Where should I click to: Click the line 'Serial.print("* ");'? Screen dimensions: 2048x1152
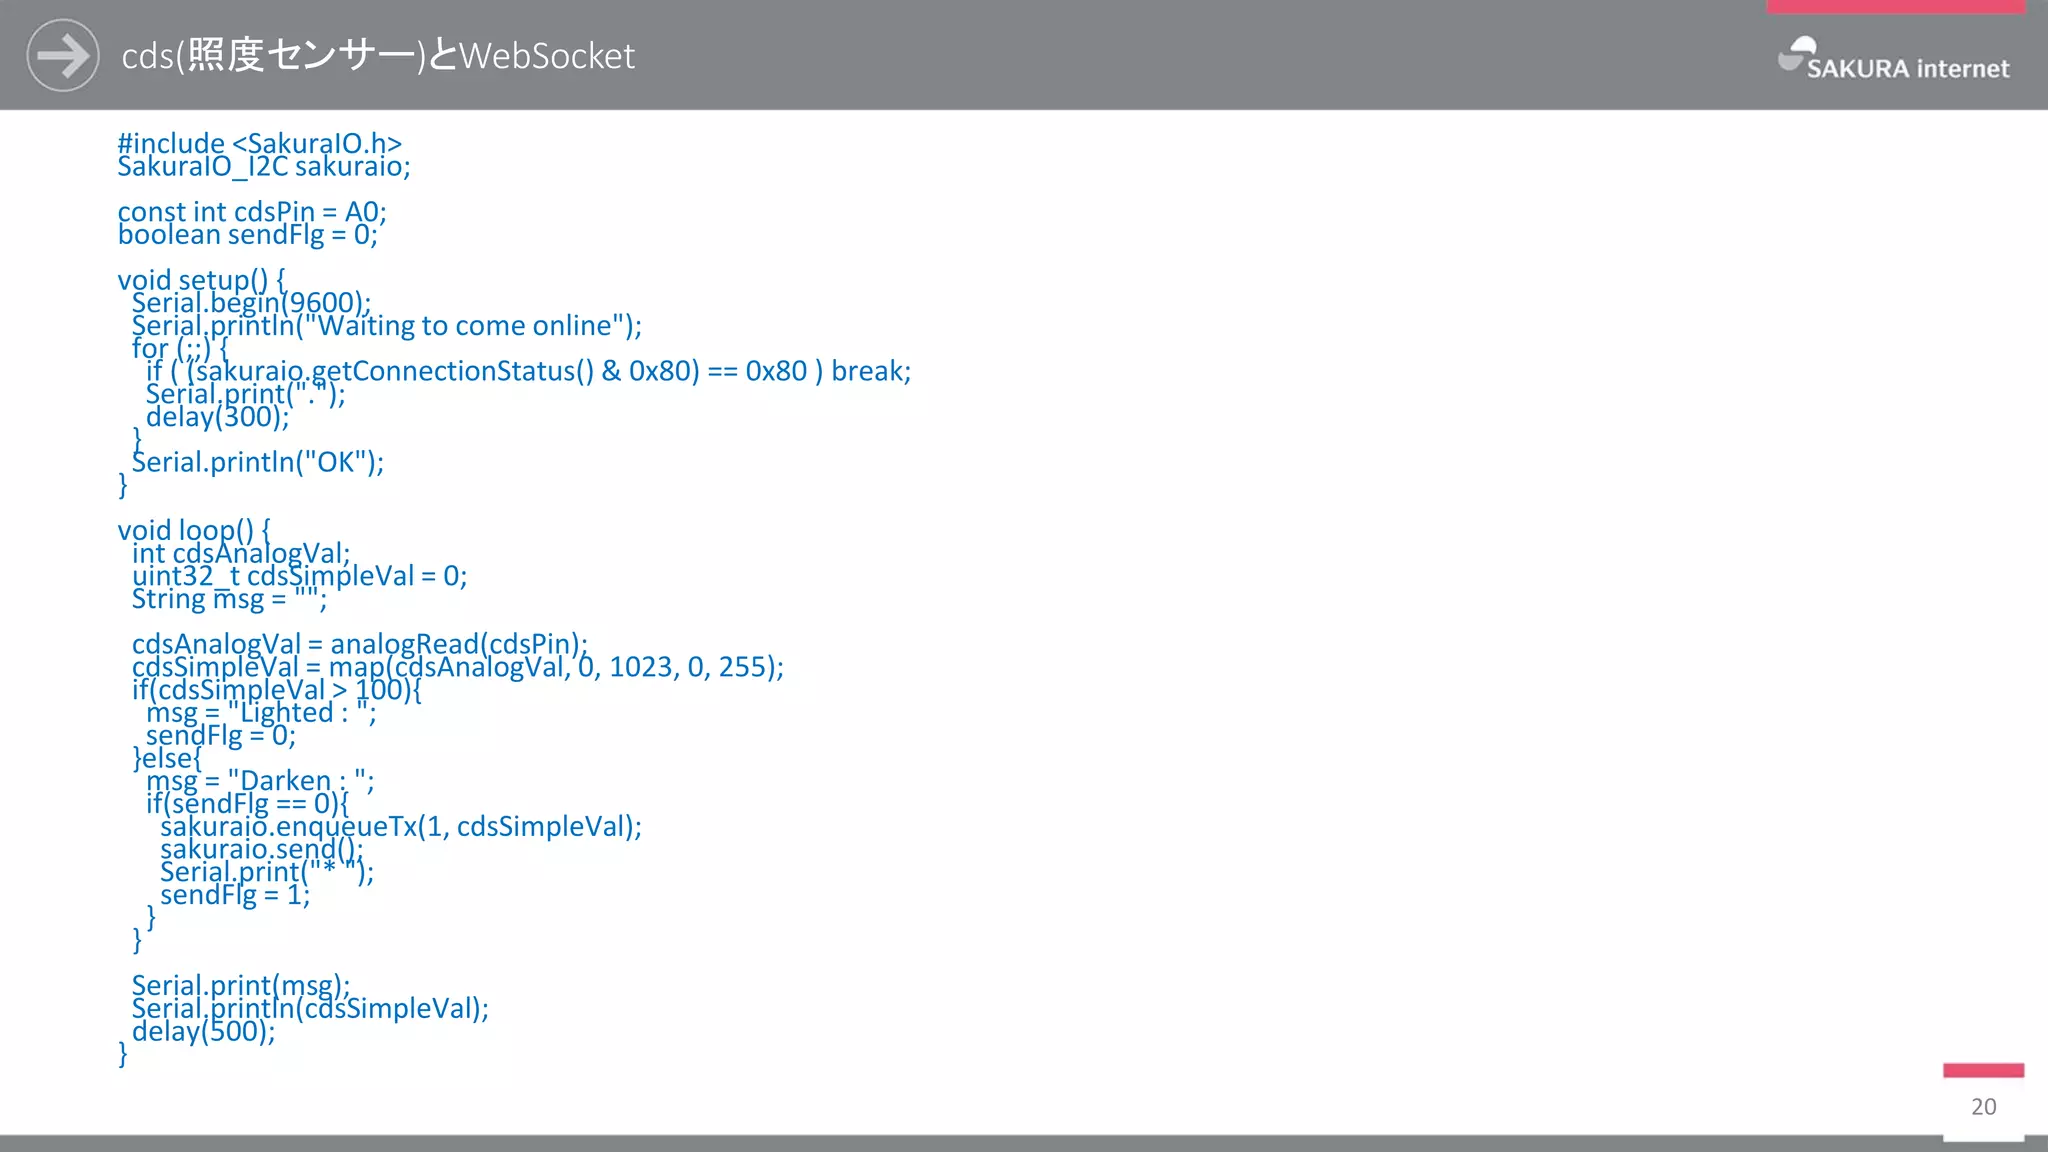[267, 871]
